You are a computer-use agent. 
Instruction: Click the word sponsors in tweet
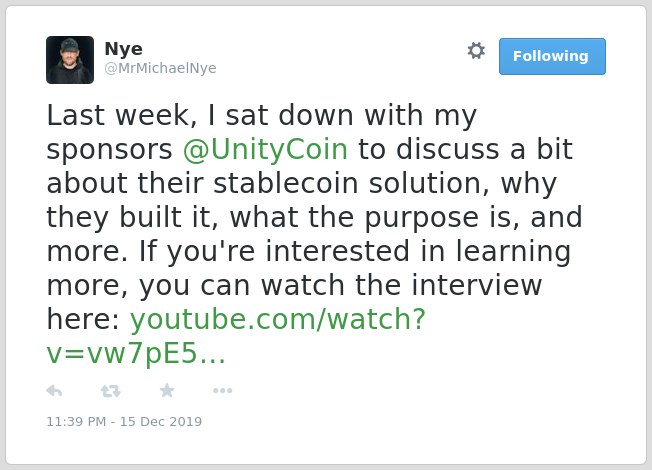coord(109,151)
